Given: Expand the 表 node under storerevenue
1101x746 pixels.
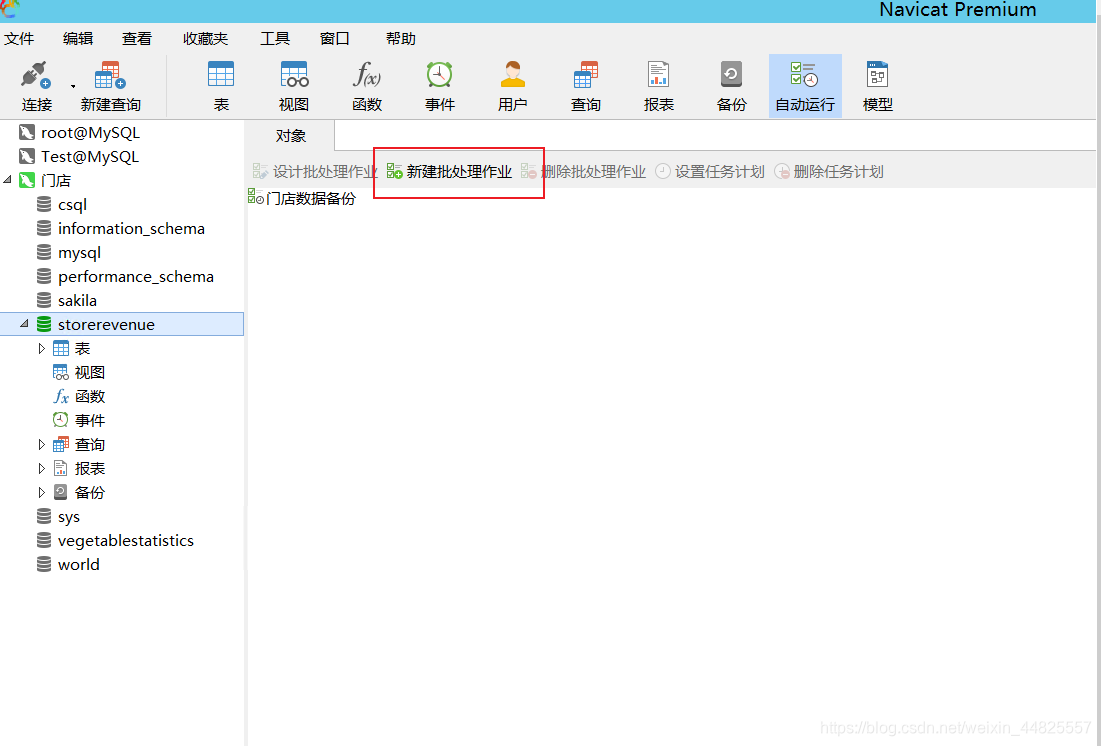Looking at the screenshot, I should coord(41,348).
